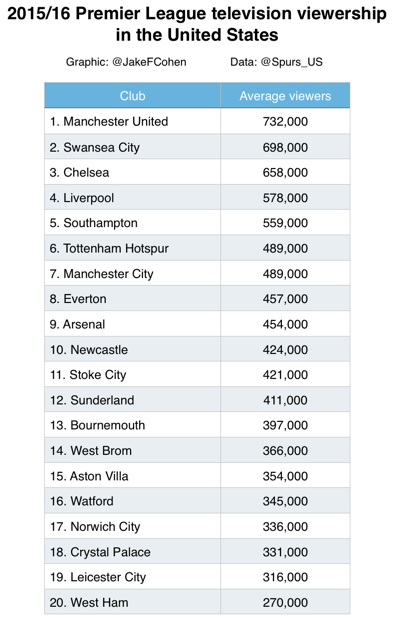Click Newcastle's 424,000 viewers figure
Viewport: 393px width, 621px height.
tap(285, 350)
